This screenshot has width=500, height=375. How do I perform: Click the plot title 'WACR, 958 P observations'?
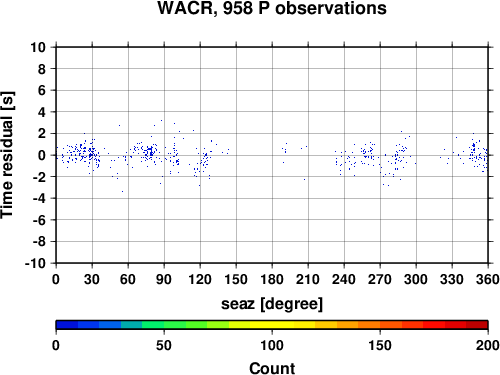pyautogui.click(x=272, y=8)
